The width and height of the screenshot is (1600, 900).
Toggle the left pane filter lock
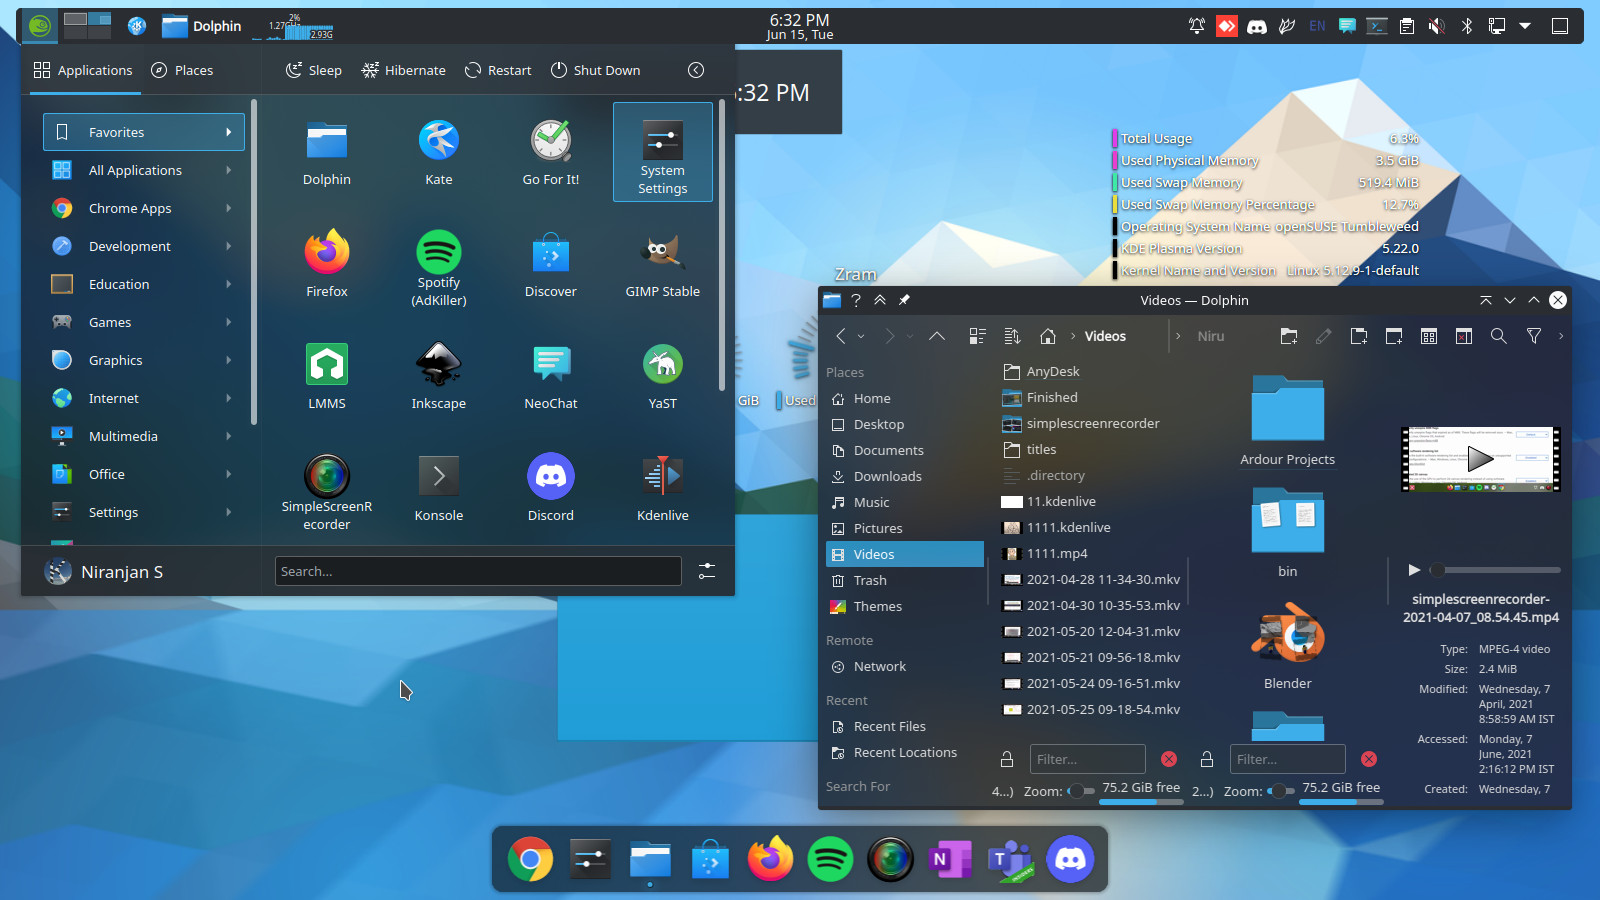(x=1007, y=759)
